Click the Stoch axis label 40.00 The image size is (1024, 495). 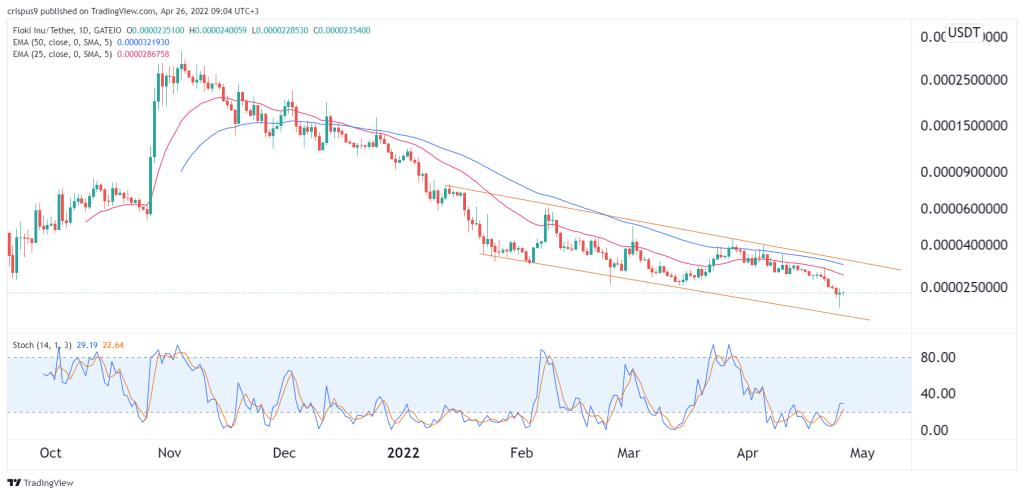pyautogui.click(x=937, y=394)
